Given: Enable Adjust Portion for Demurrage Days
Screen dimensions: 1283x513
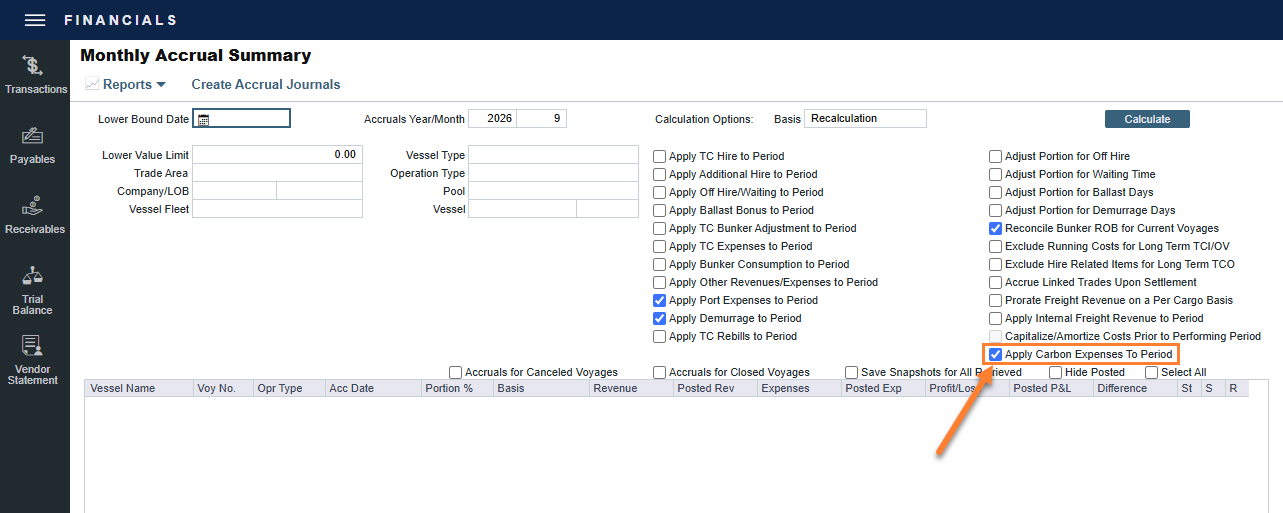Looking at the screenshot, I should point(996,210).
